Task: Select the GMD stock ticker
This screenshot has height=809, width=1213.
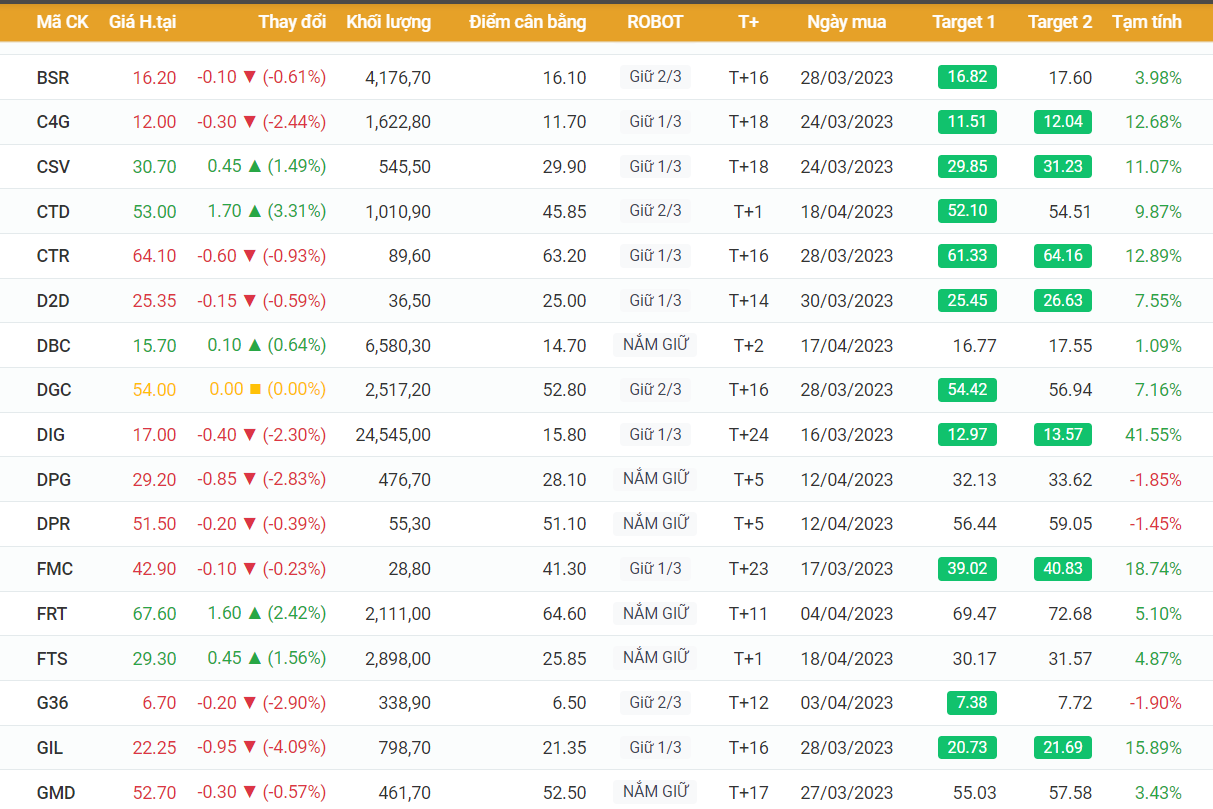Action: [x=55, y=793]
